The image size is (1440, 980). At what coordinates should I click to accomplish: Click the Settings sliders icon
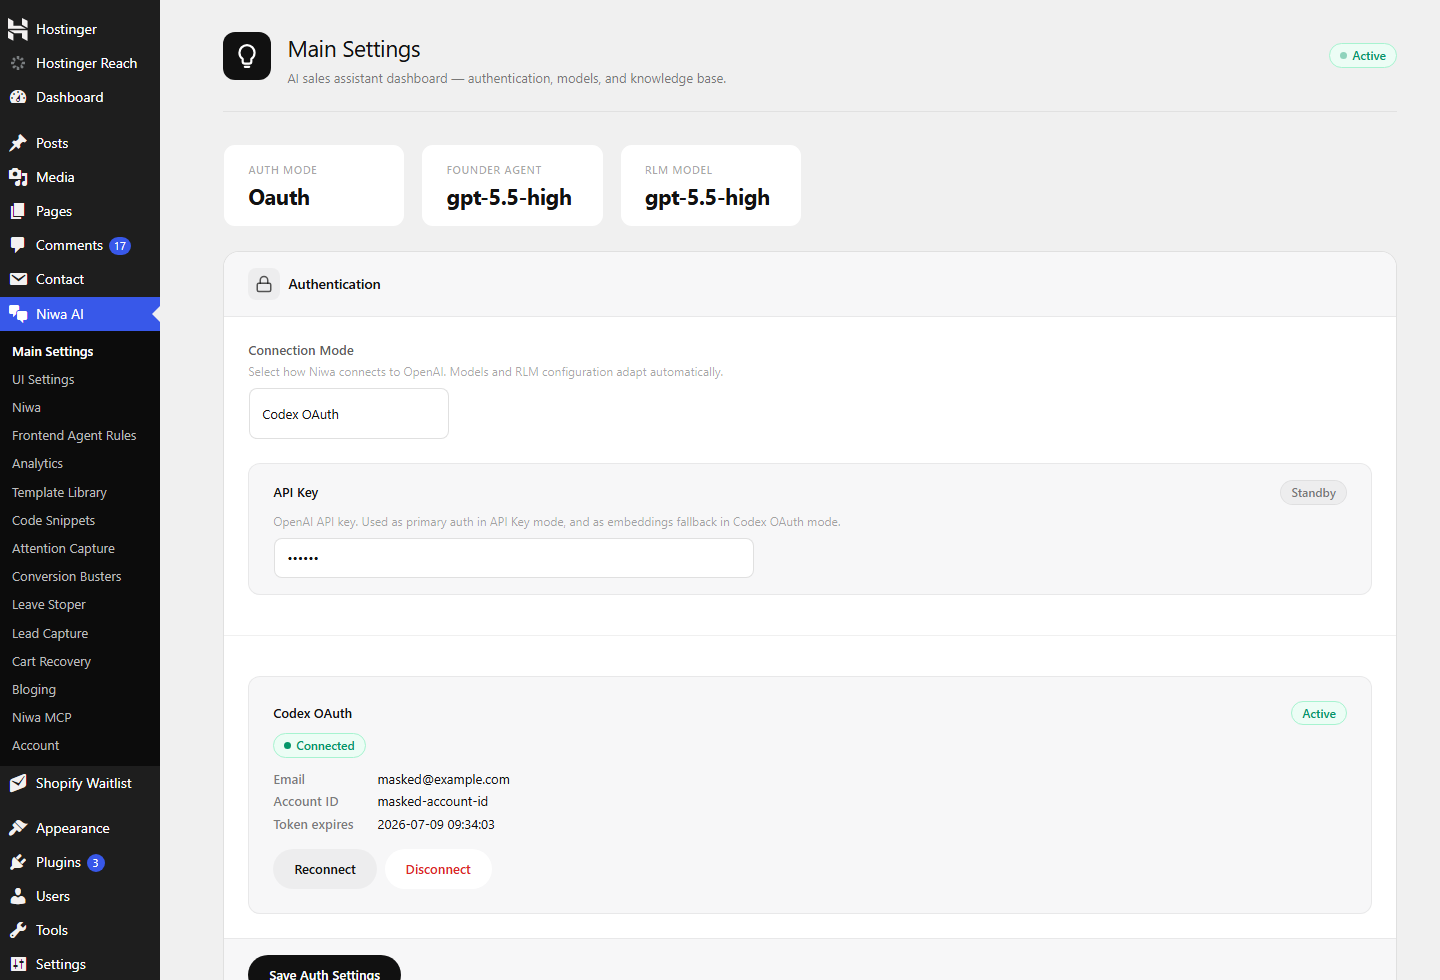[x=18, y=964]
